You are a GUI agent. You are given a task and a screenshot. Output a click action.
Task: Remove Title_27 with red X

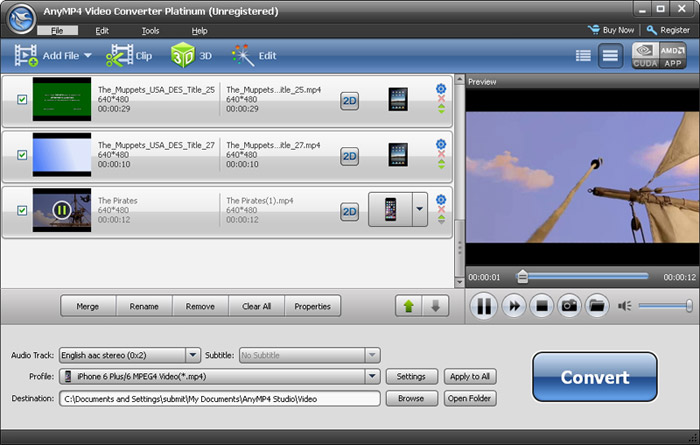coord(441,154)
